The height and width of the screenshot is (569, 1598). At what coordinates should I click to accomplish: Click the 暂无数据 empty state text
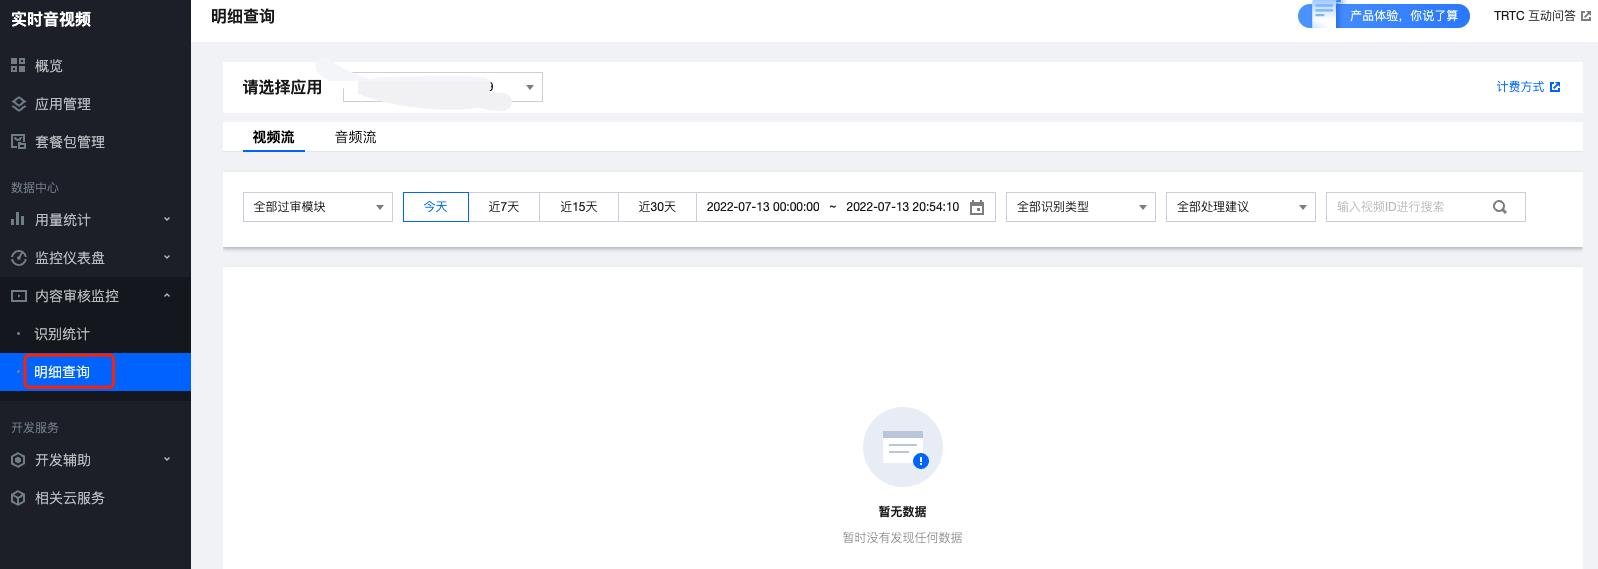point(902,511)
